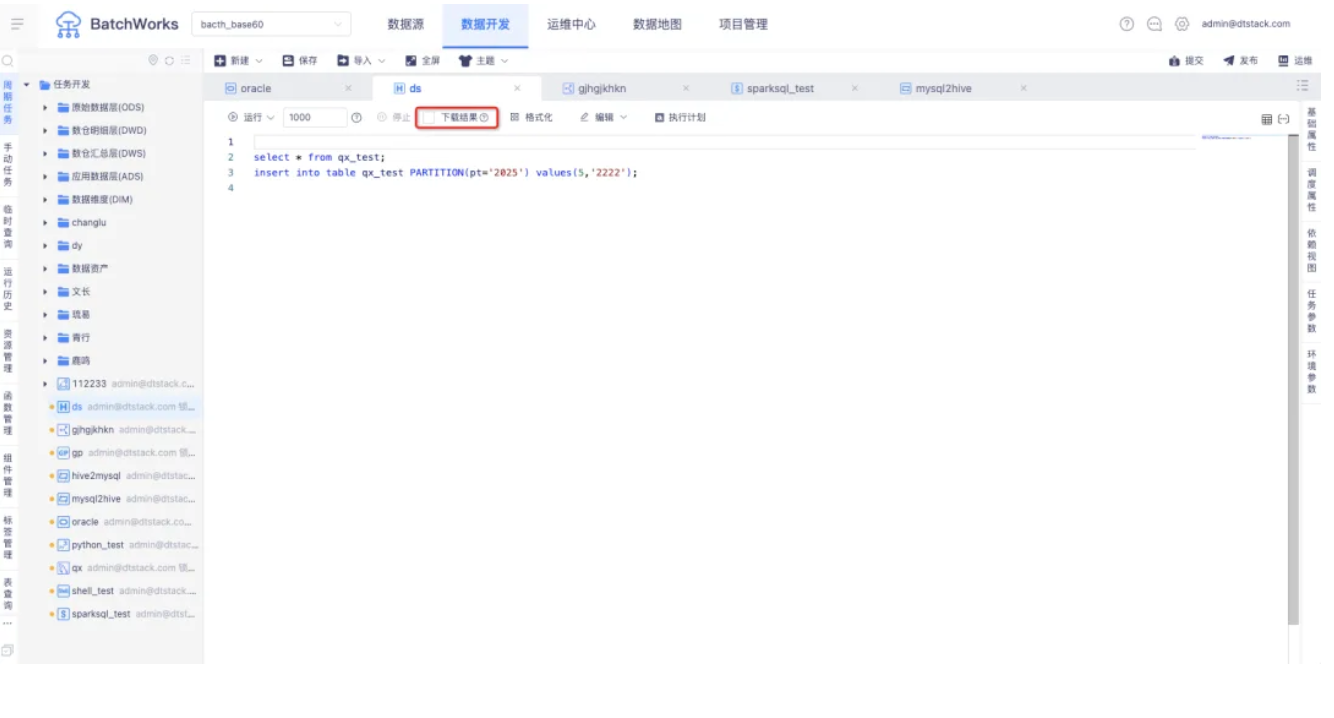Click the help icon next to the 1000 row limit
This screenshot has width=1334, height=718.
tap(356, 117)
